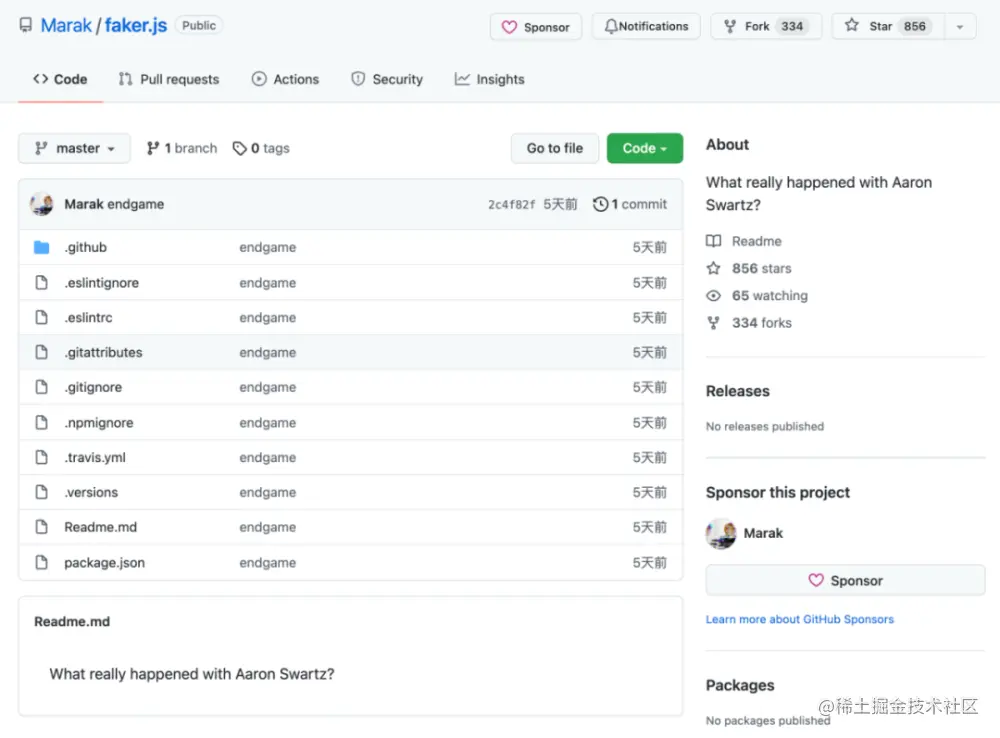Open the .travis.yml file
This screenshot has height=738, width=1000.
[x=95, y=457]
